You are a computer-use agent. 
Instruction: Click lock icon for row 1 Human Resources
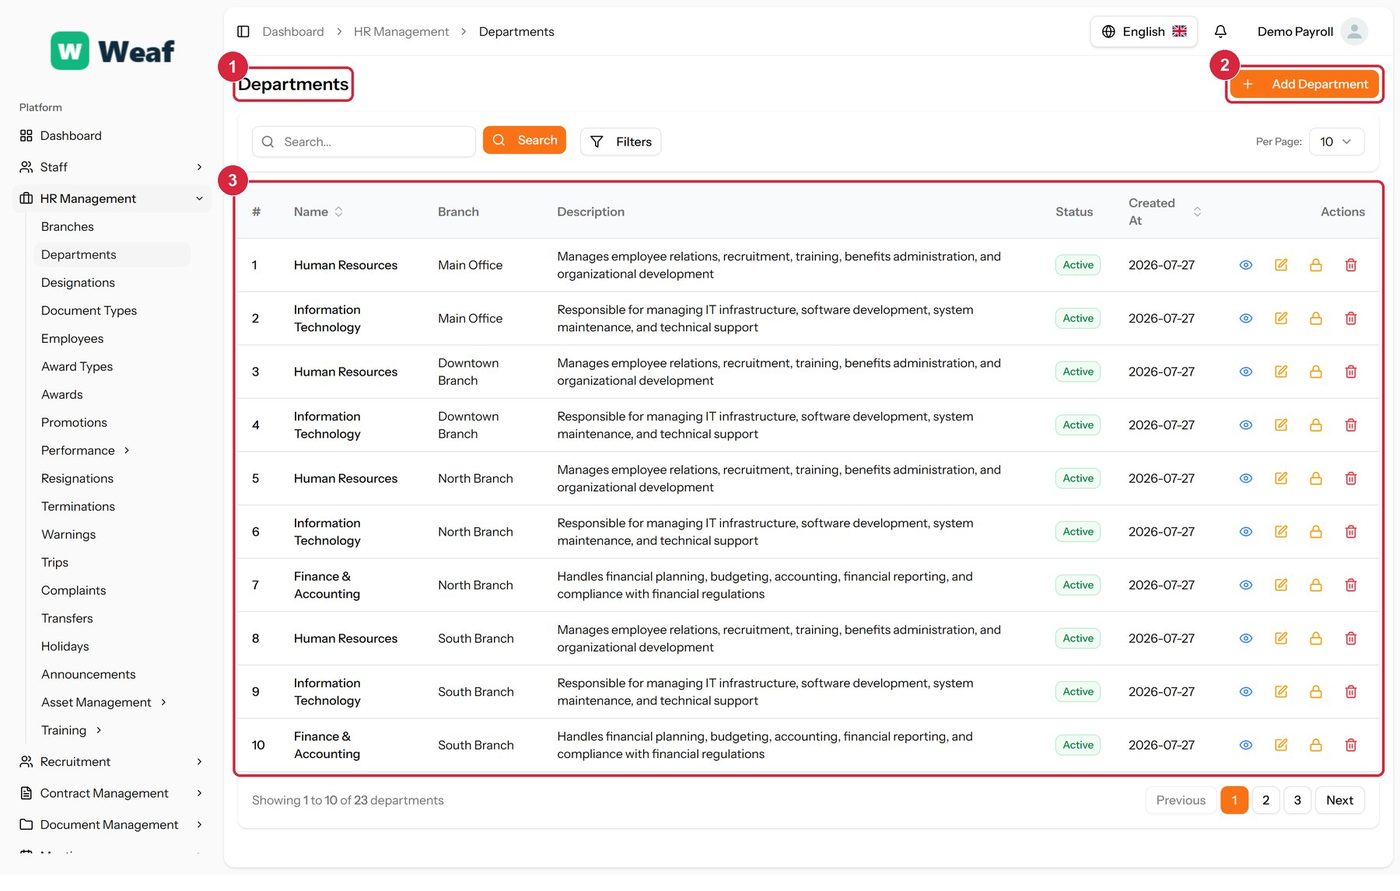coord(1316,265)
